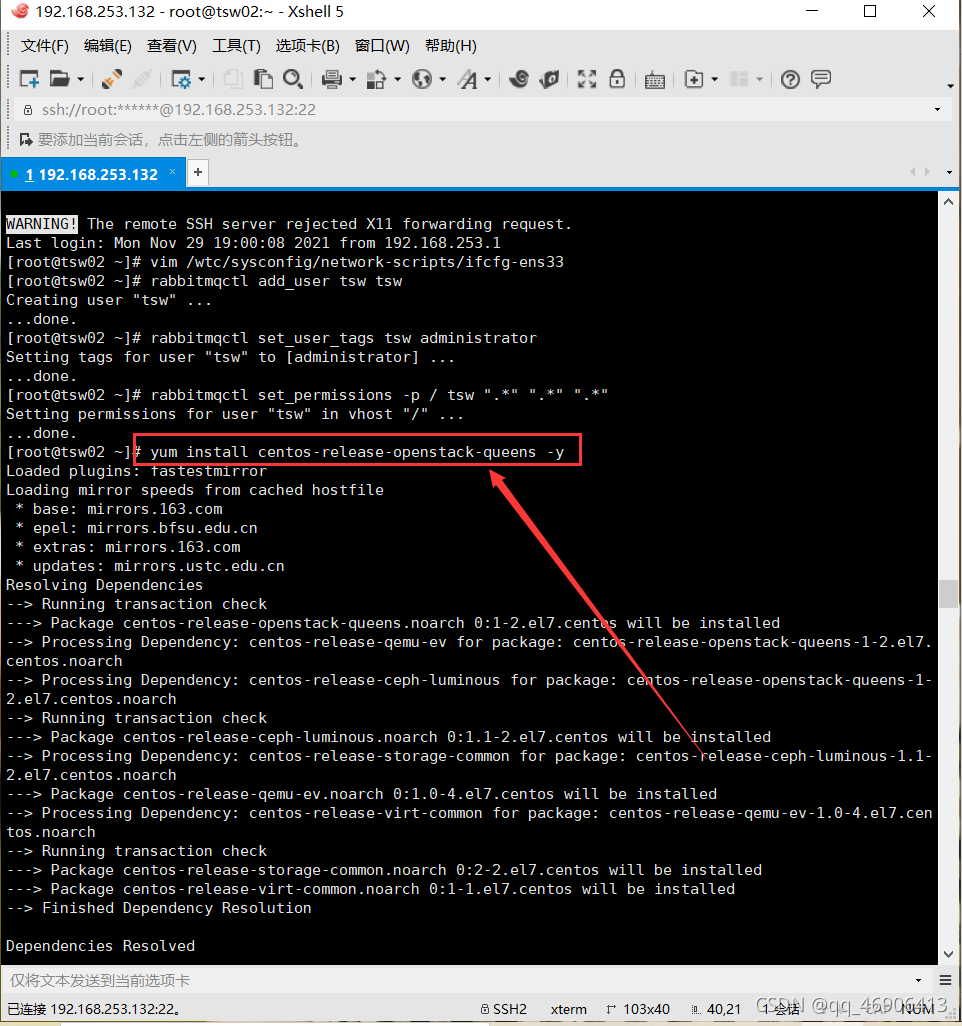Image resolution: width=962 pixels, height=1026 pixels.
Task: Expand address bar history dropdown
Action: click(938, 109)
